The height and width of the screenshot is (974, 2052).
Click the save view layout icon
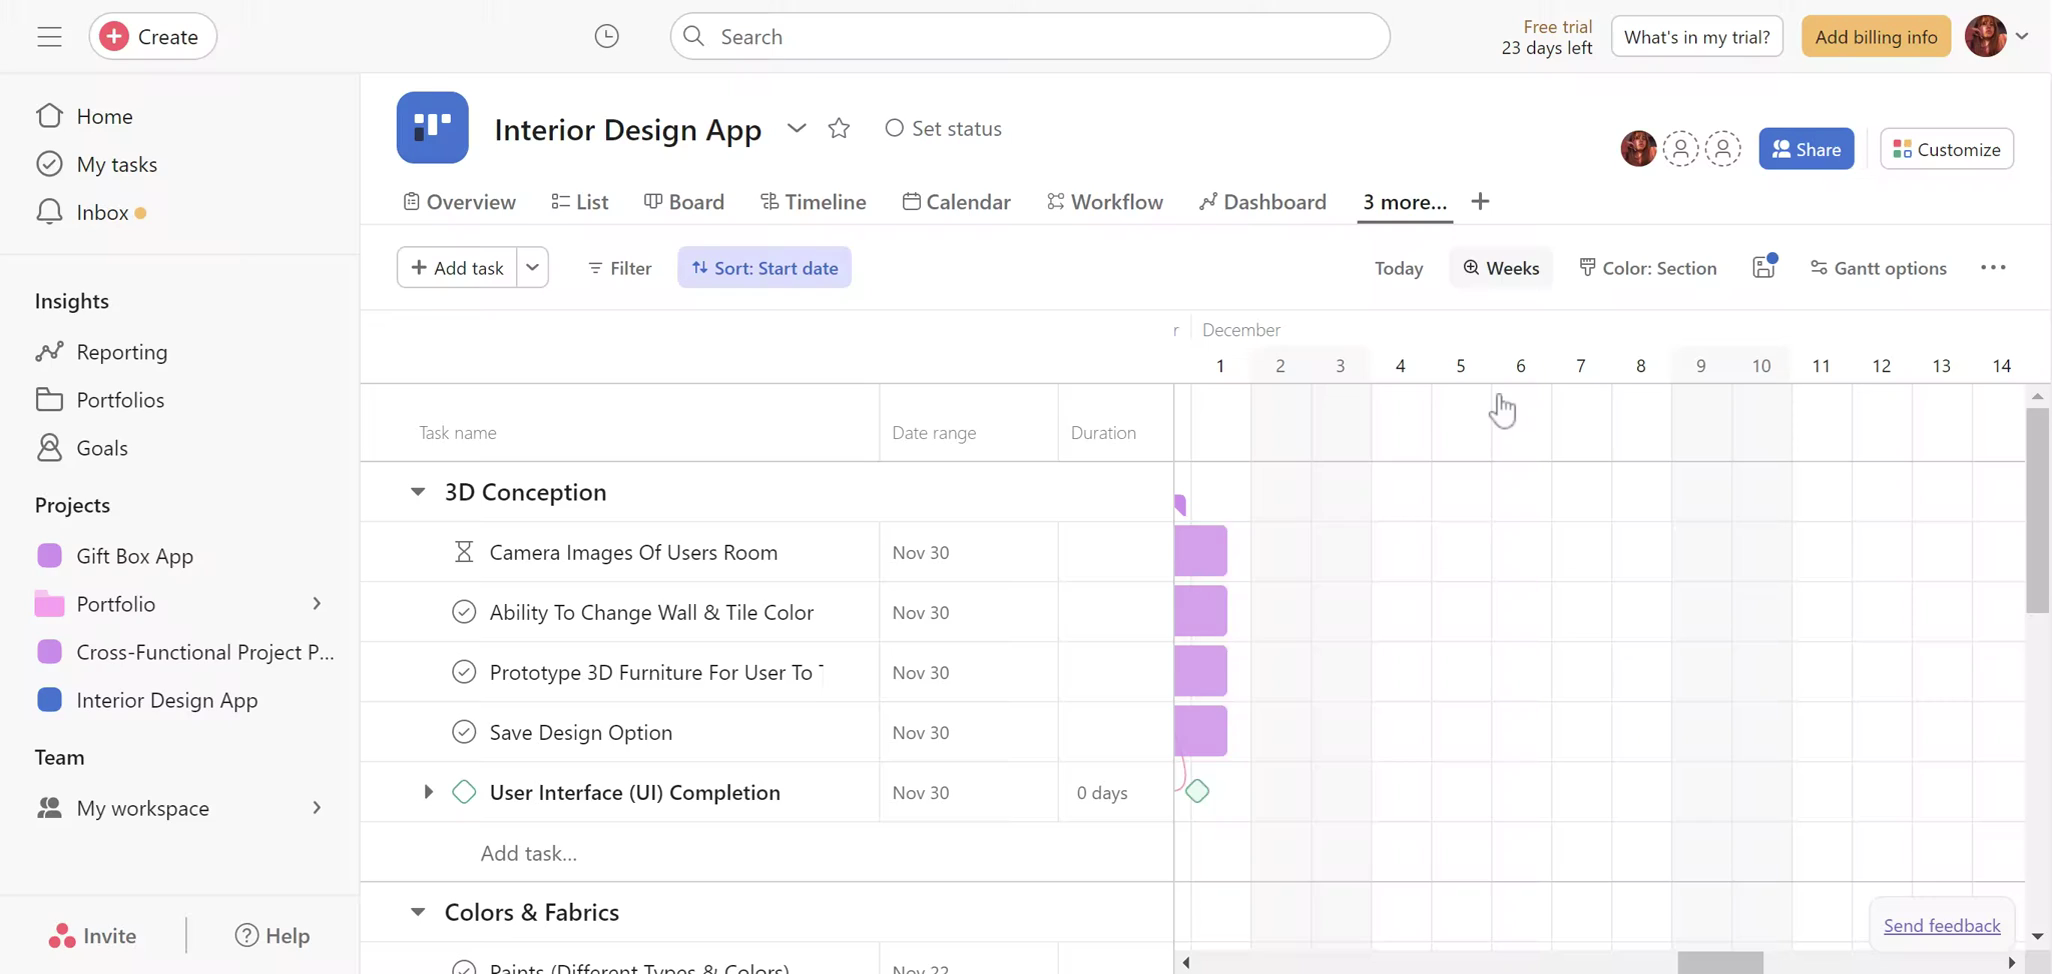(1764, 267)
